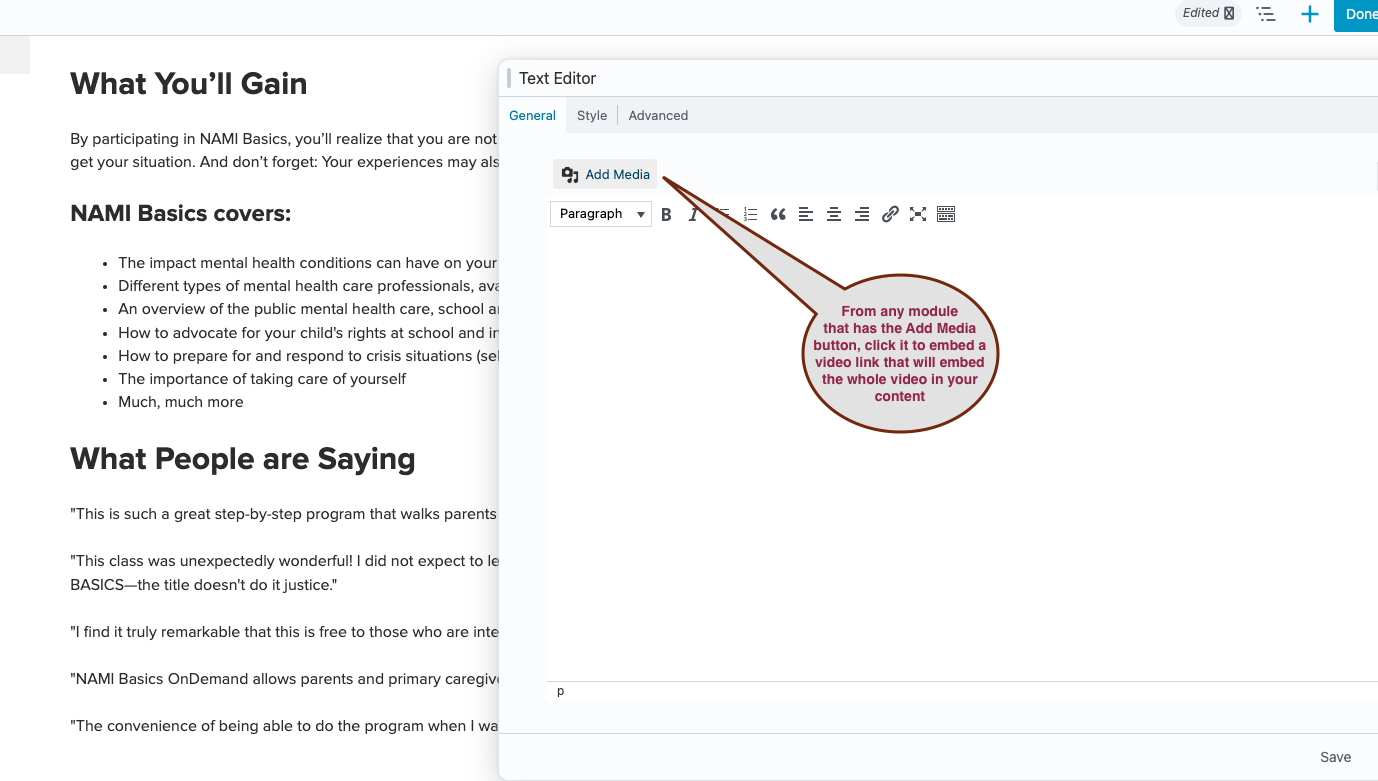The image size is (1378, 781).
Task: Click 'This is such a great step-by-step program'
Action: (284, 514)
